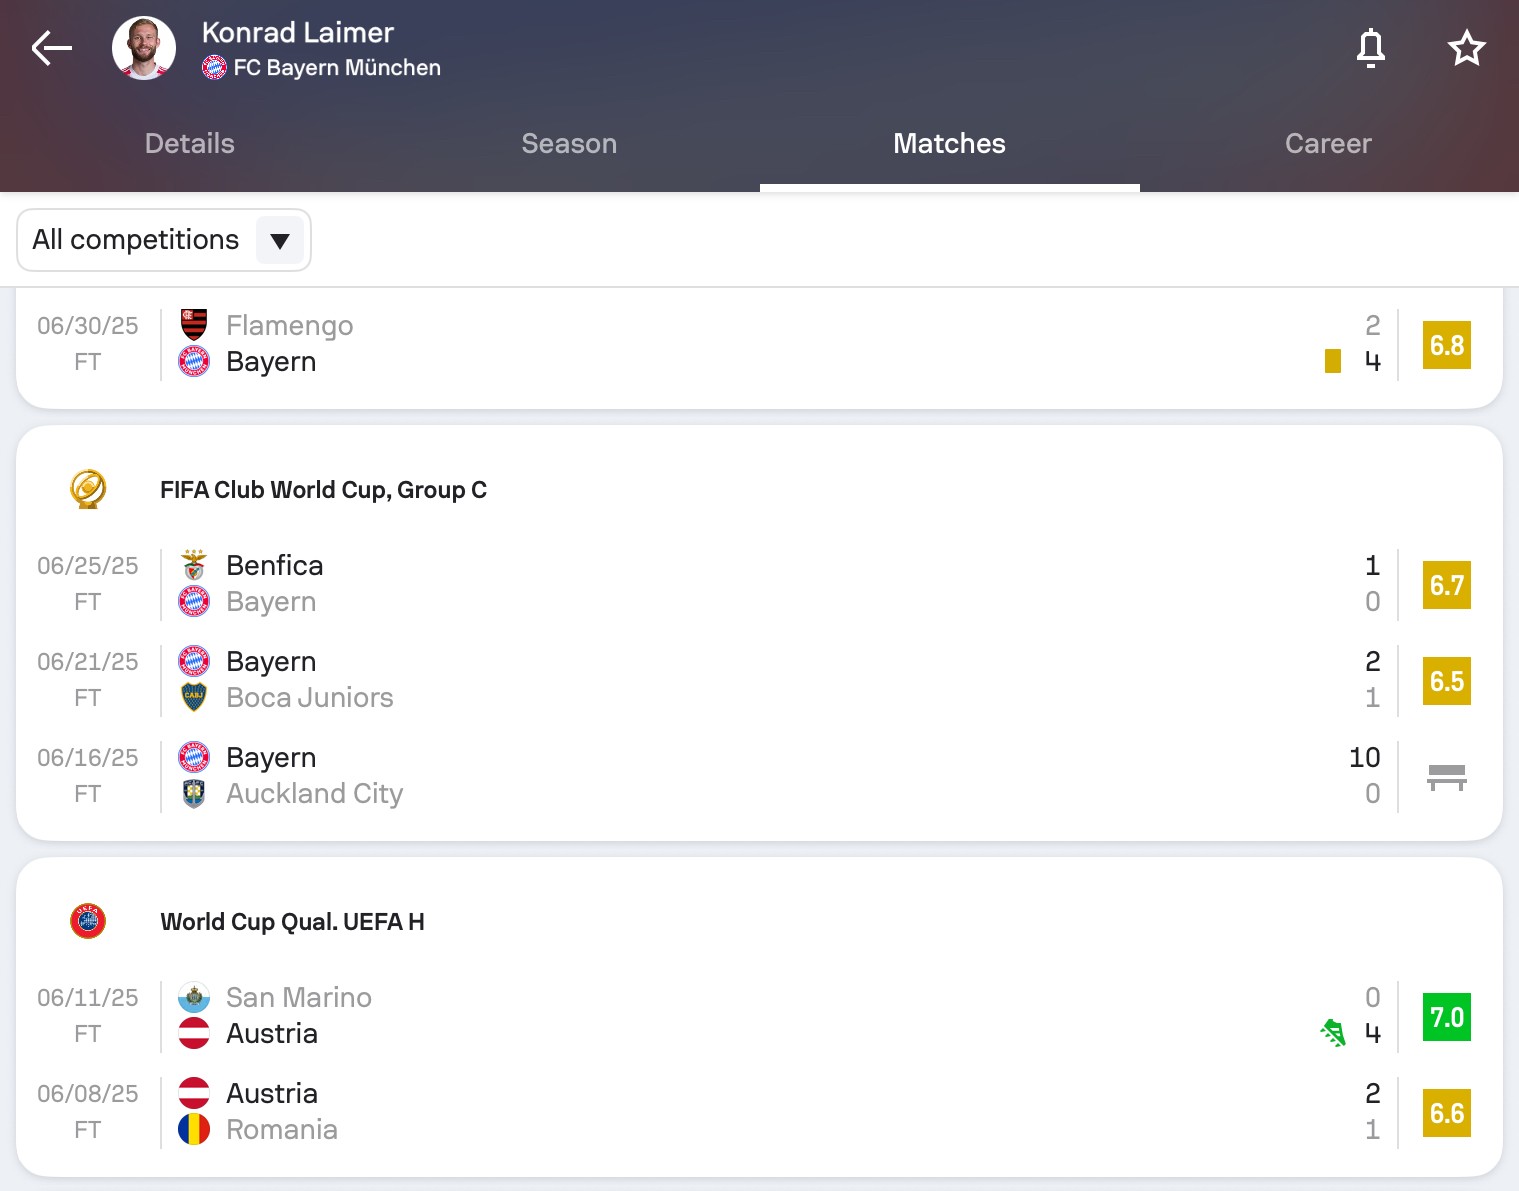The height and width of the screenshot is (1191, 1519).
Task: Open the Career tab
Action: pos(1328,143)
